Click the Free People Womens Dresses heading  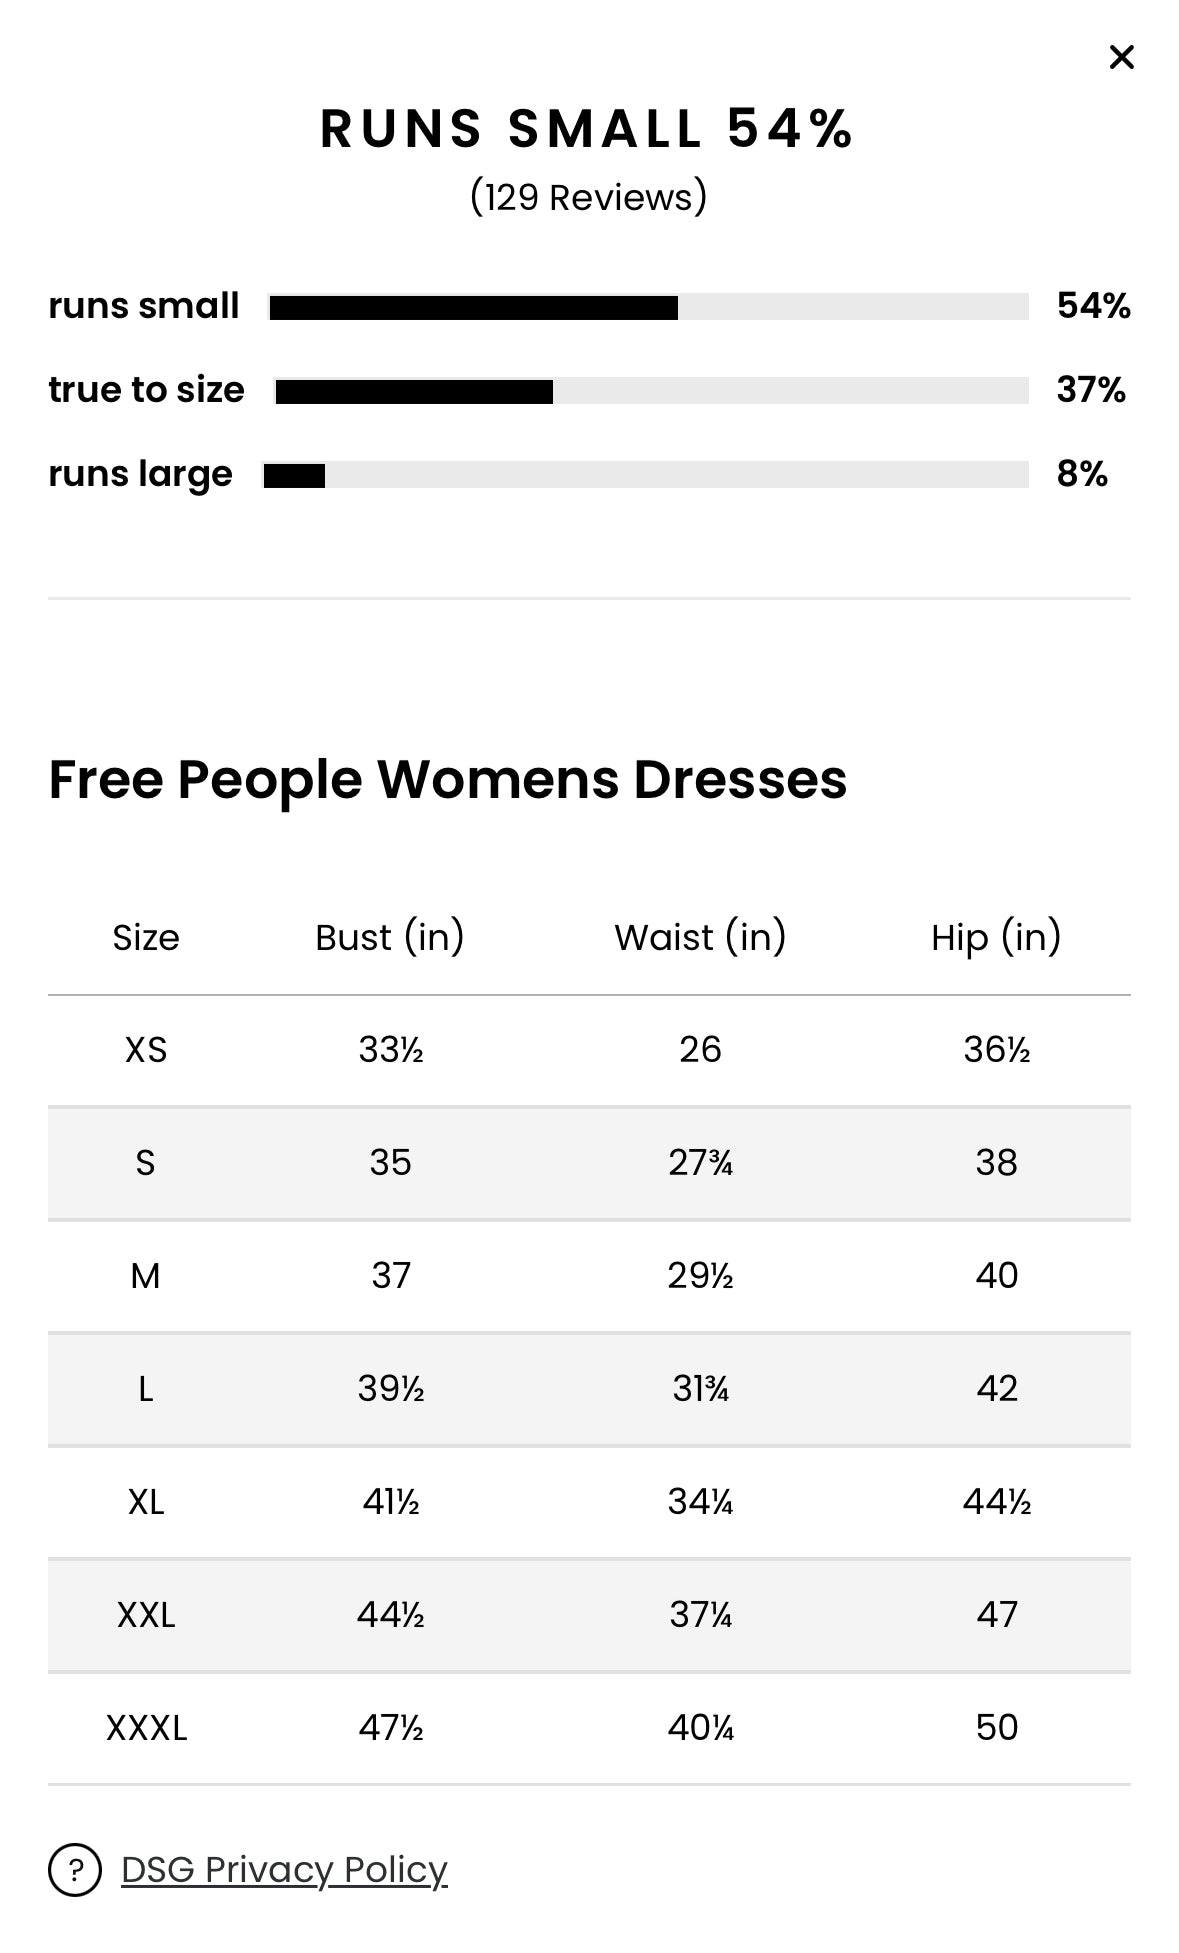448,780
